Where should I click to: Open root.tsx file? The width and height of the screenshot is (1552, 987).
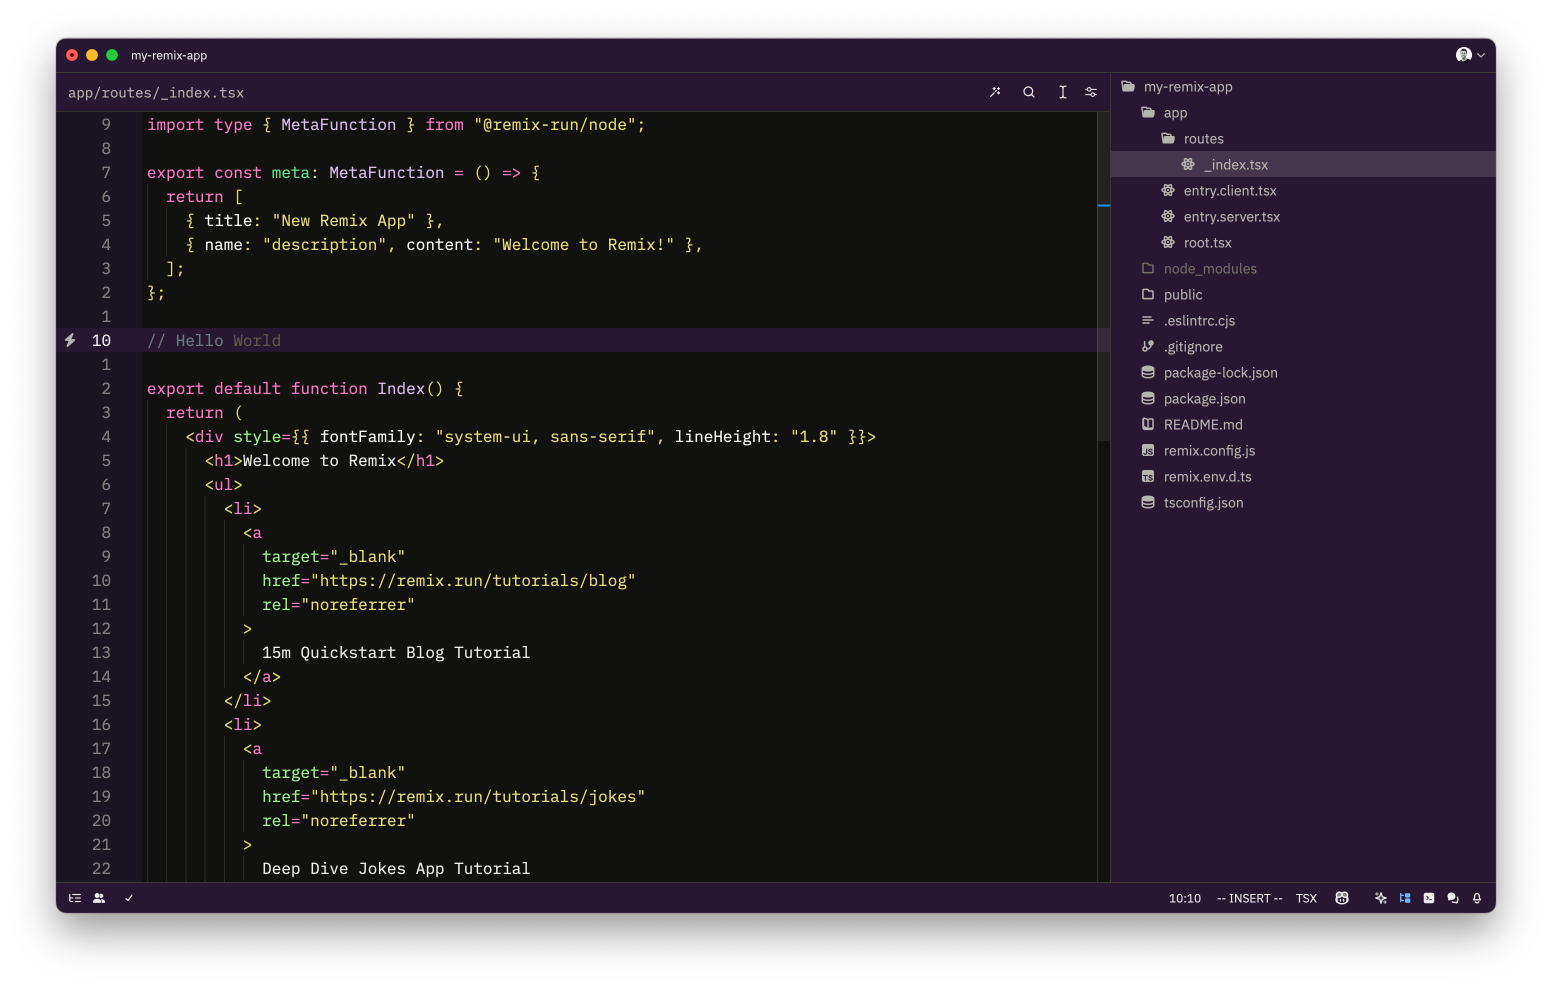1303,243
